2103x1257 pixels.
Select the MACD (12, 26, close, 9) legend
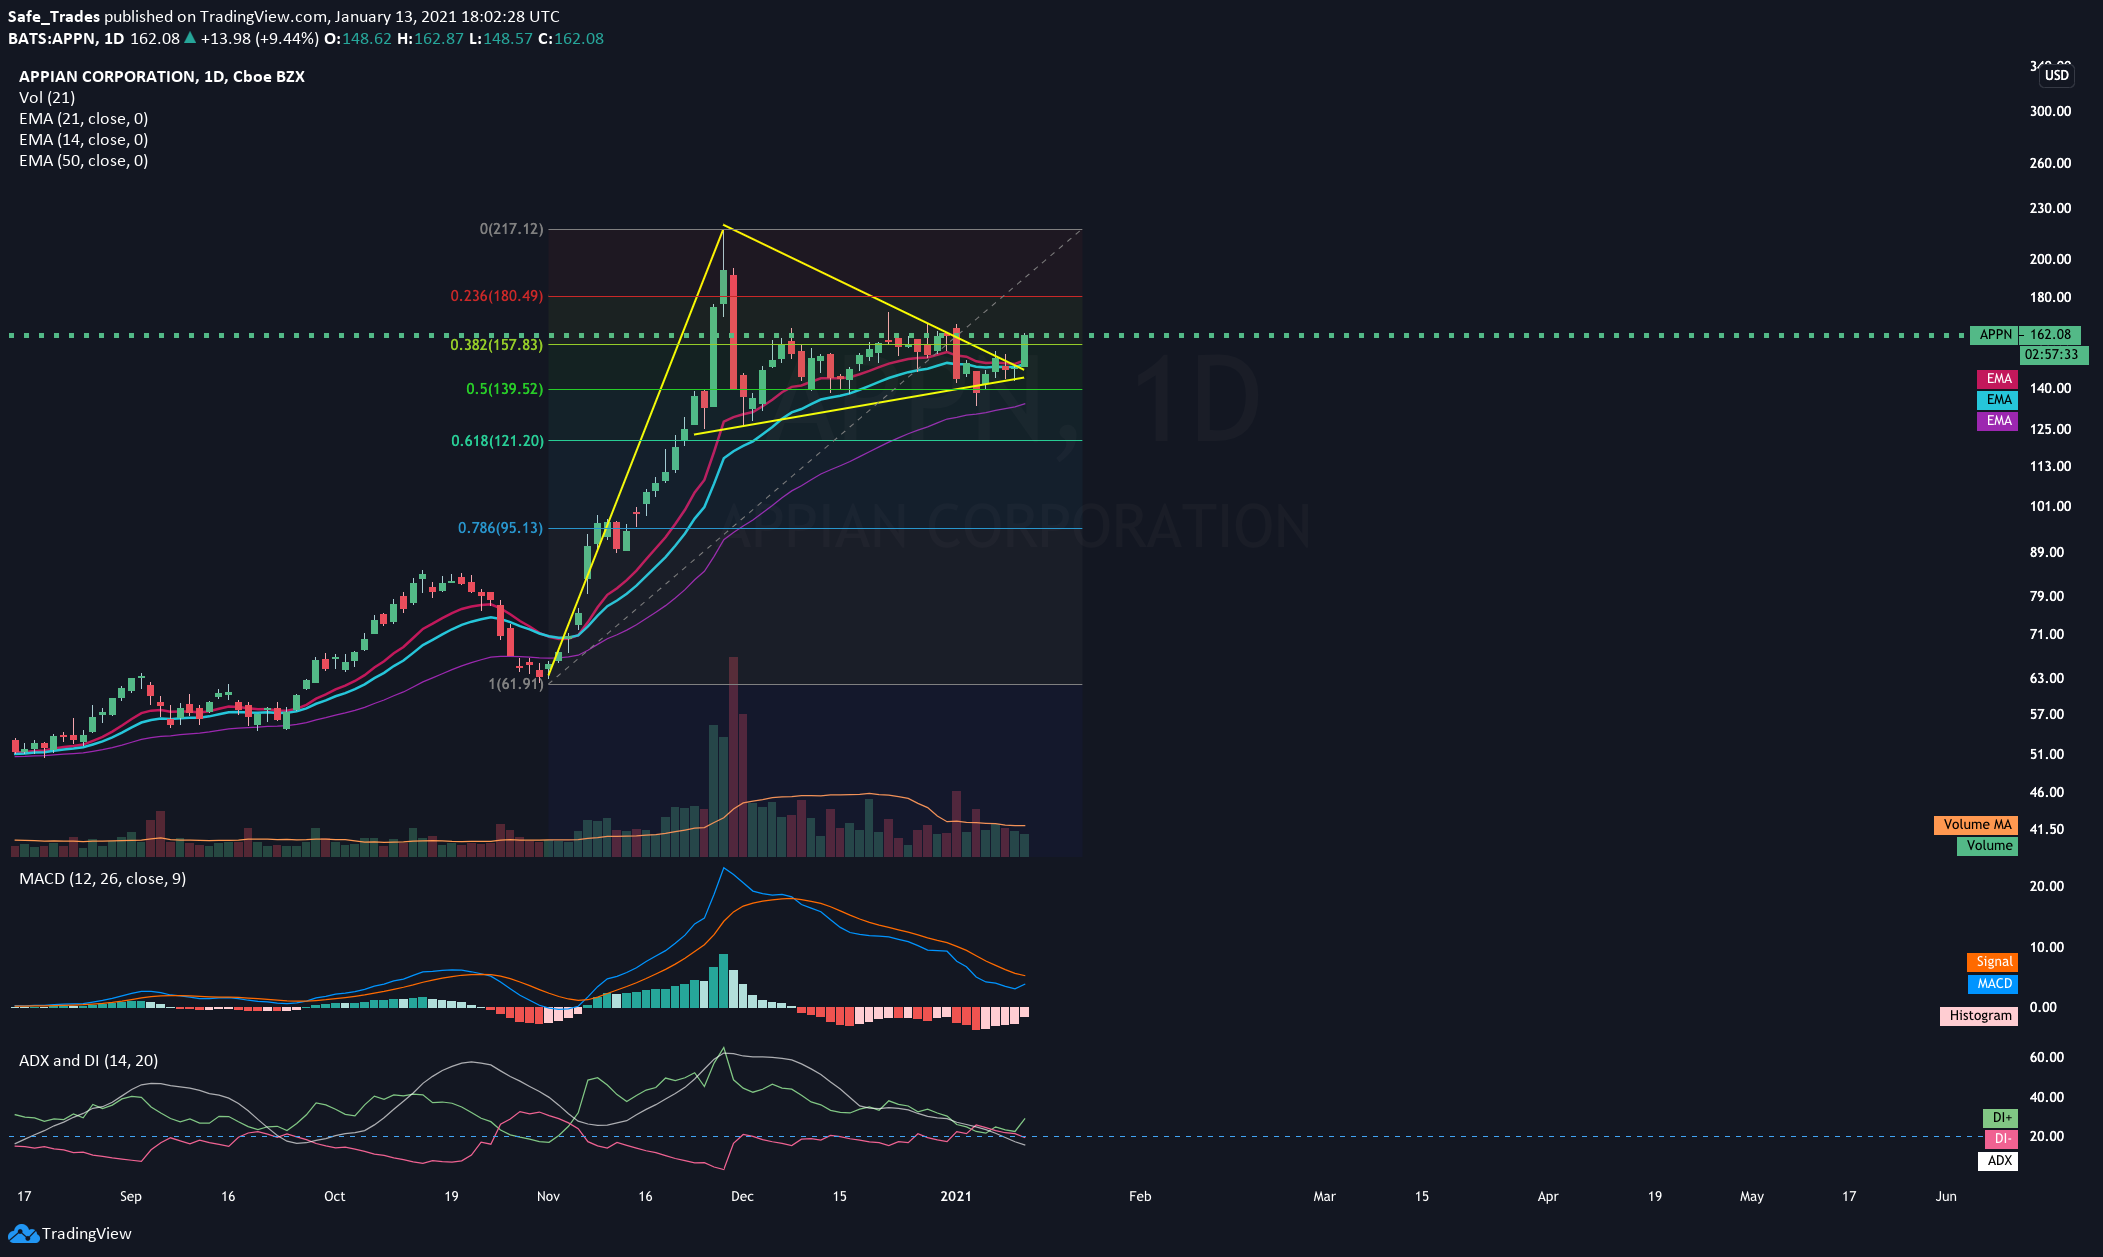(103, 878)
